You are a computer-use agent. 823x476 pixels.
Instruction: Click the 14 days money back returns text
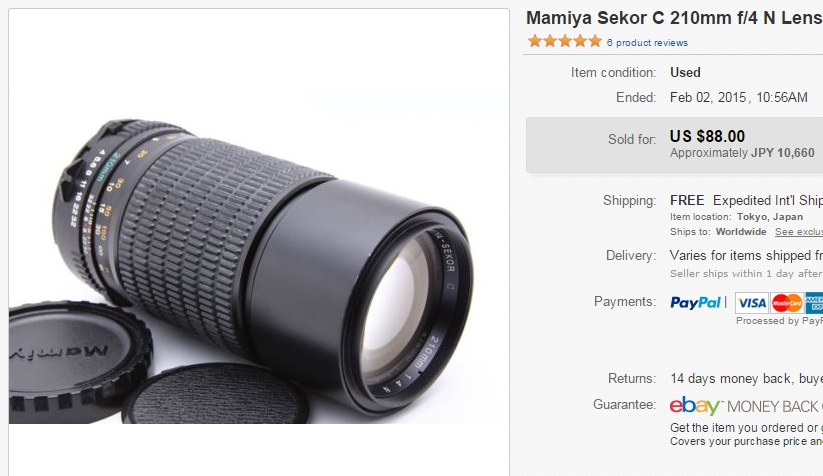click(746, 378)
